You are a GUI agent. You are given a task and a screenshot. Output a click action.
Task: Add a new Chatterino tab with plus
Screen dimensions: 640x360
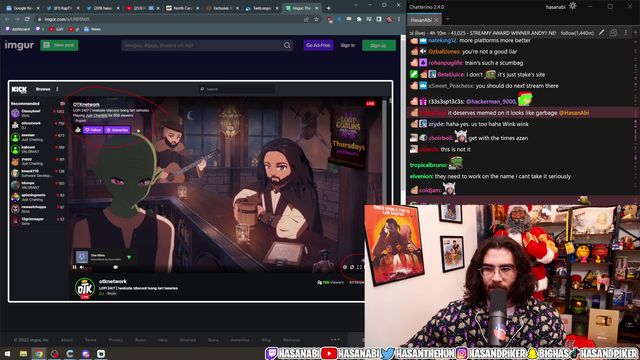pos(448,19)
